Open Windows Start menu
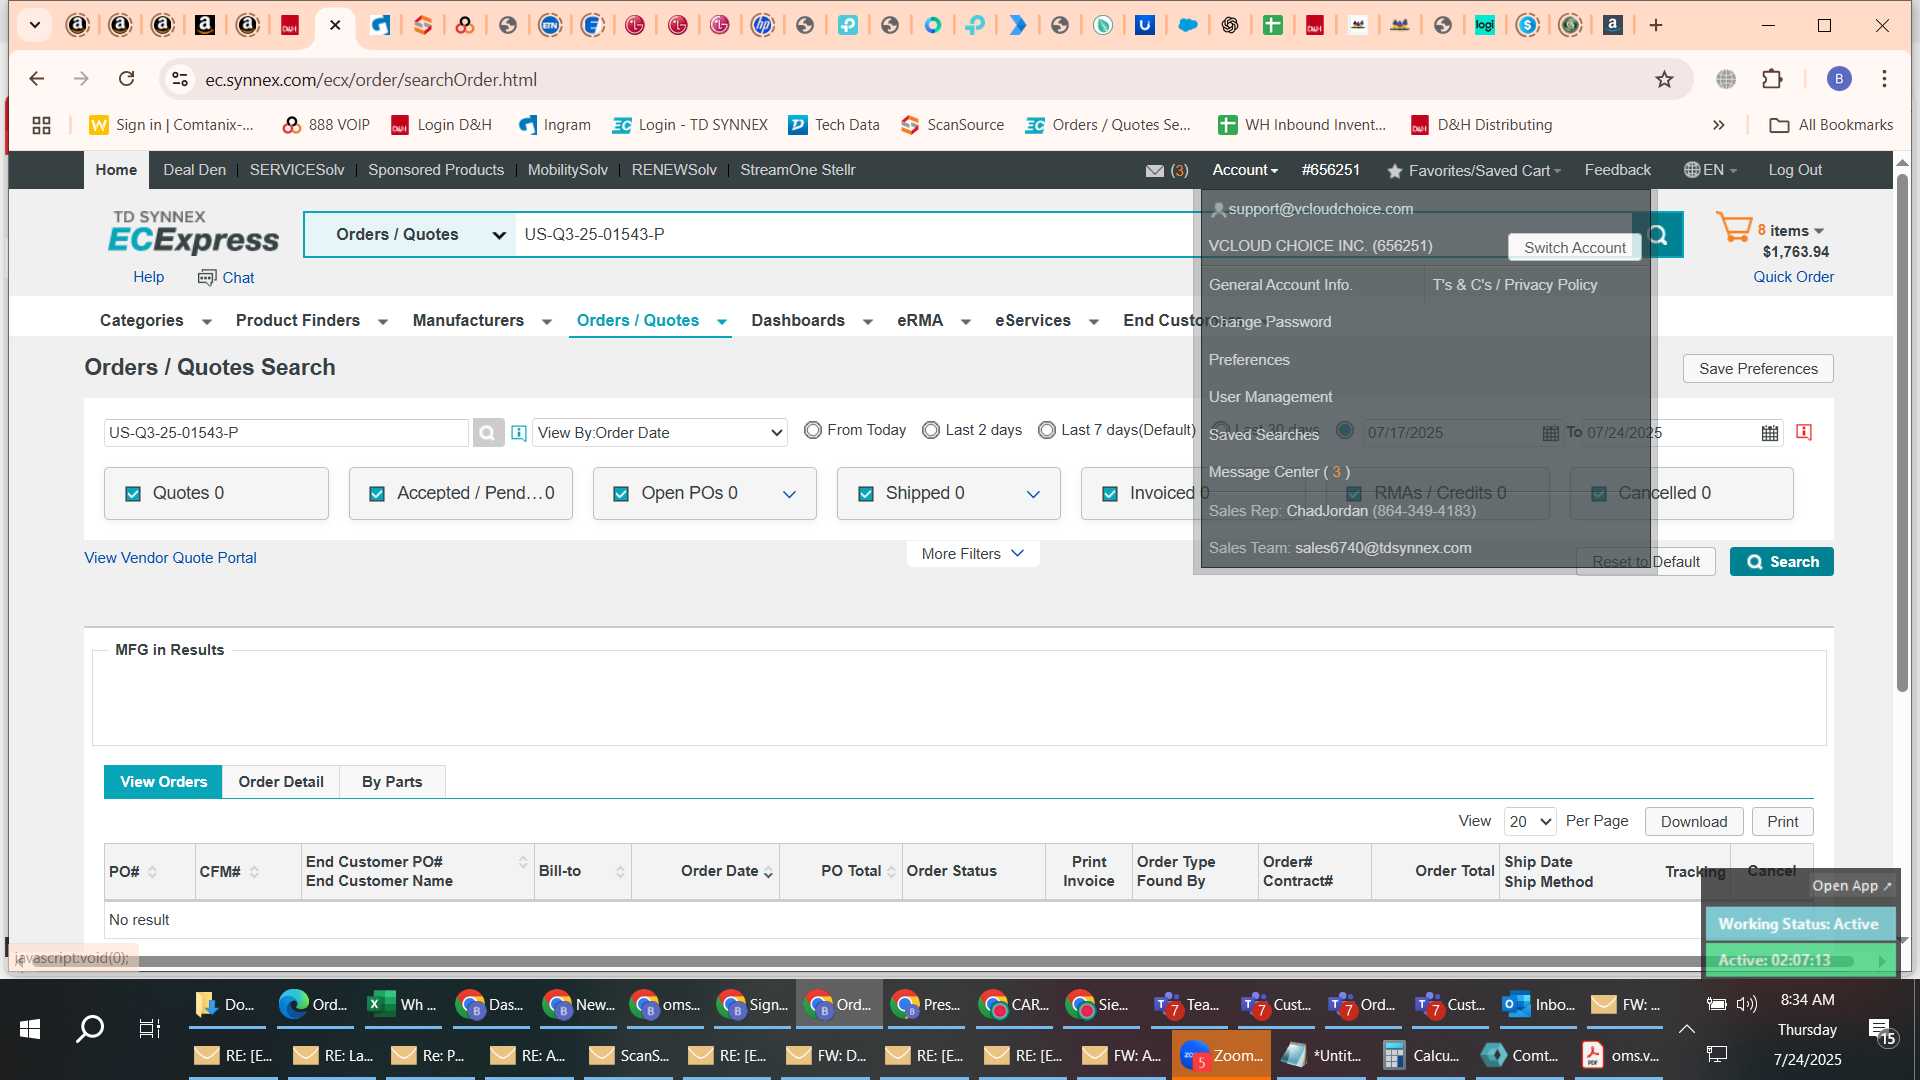The height and width of the screenshot is (1080, 1920). coord(30,1028)
